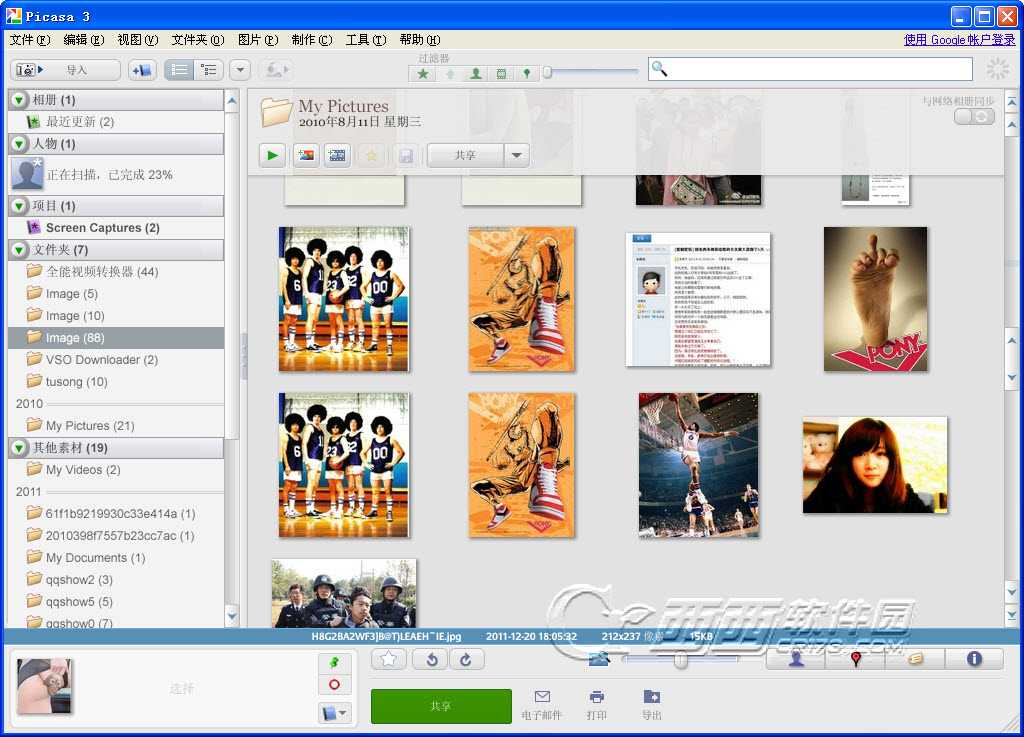The image size is (1024, 737).
Task: Star the selected photo in bottom toolbar
Action: (389, 659)
